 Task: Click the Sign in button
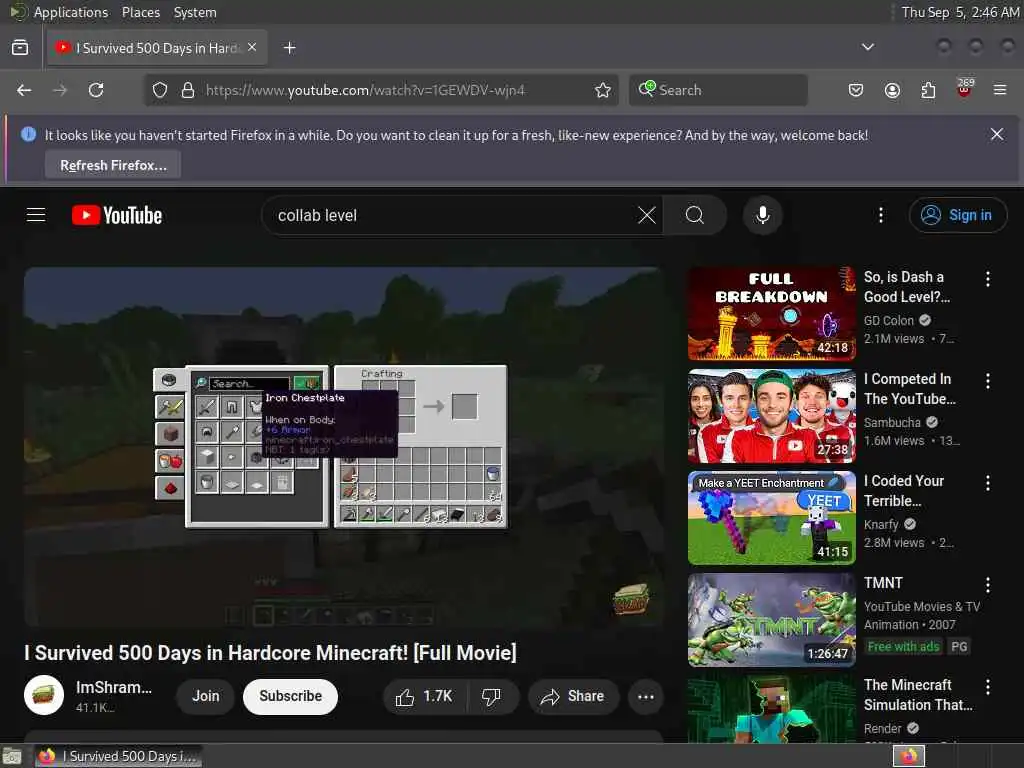point(957,215)
